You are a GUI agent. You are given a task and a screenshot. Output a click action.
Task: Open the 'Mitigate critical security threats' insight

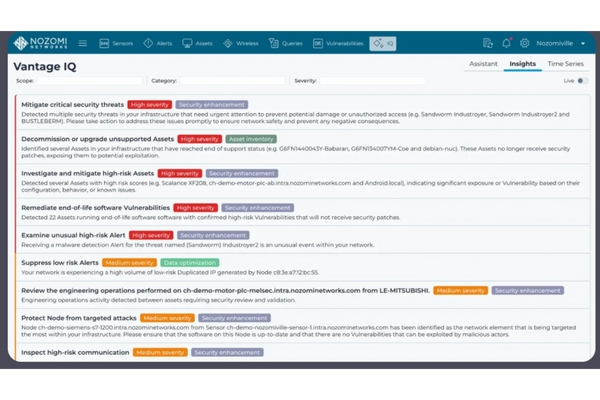[72, 104]
